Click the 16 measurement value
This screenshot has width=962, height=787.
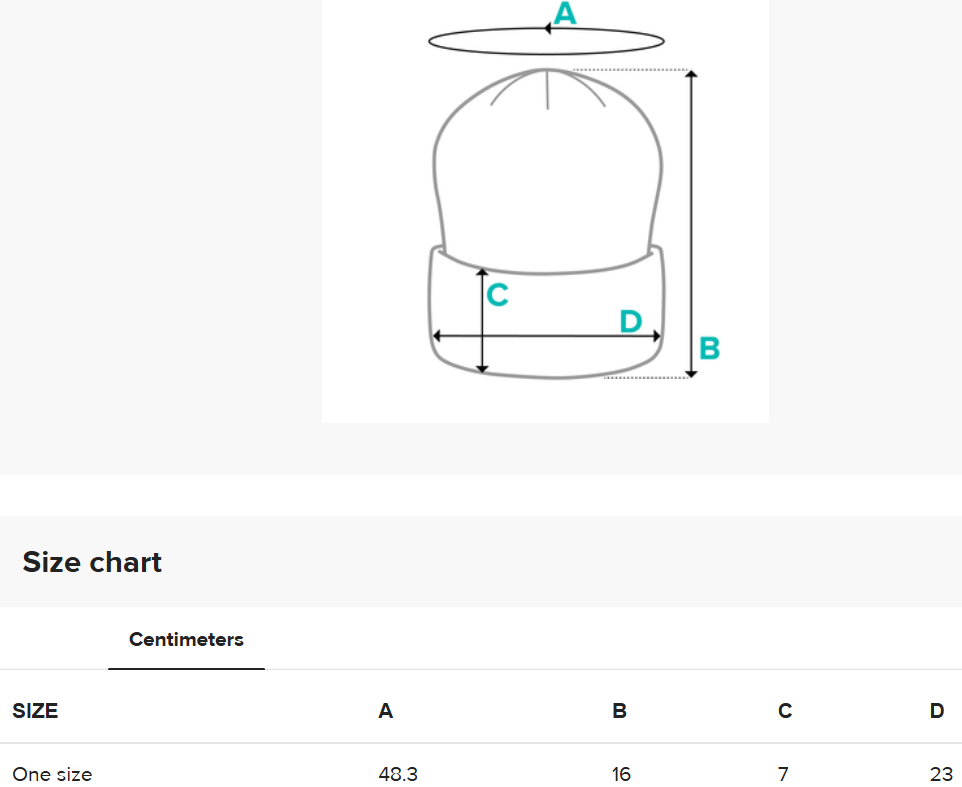tap(621, 774)
